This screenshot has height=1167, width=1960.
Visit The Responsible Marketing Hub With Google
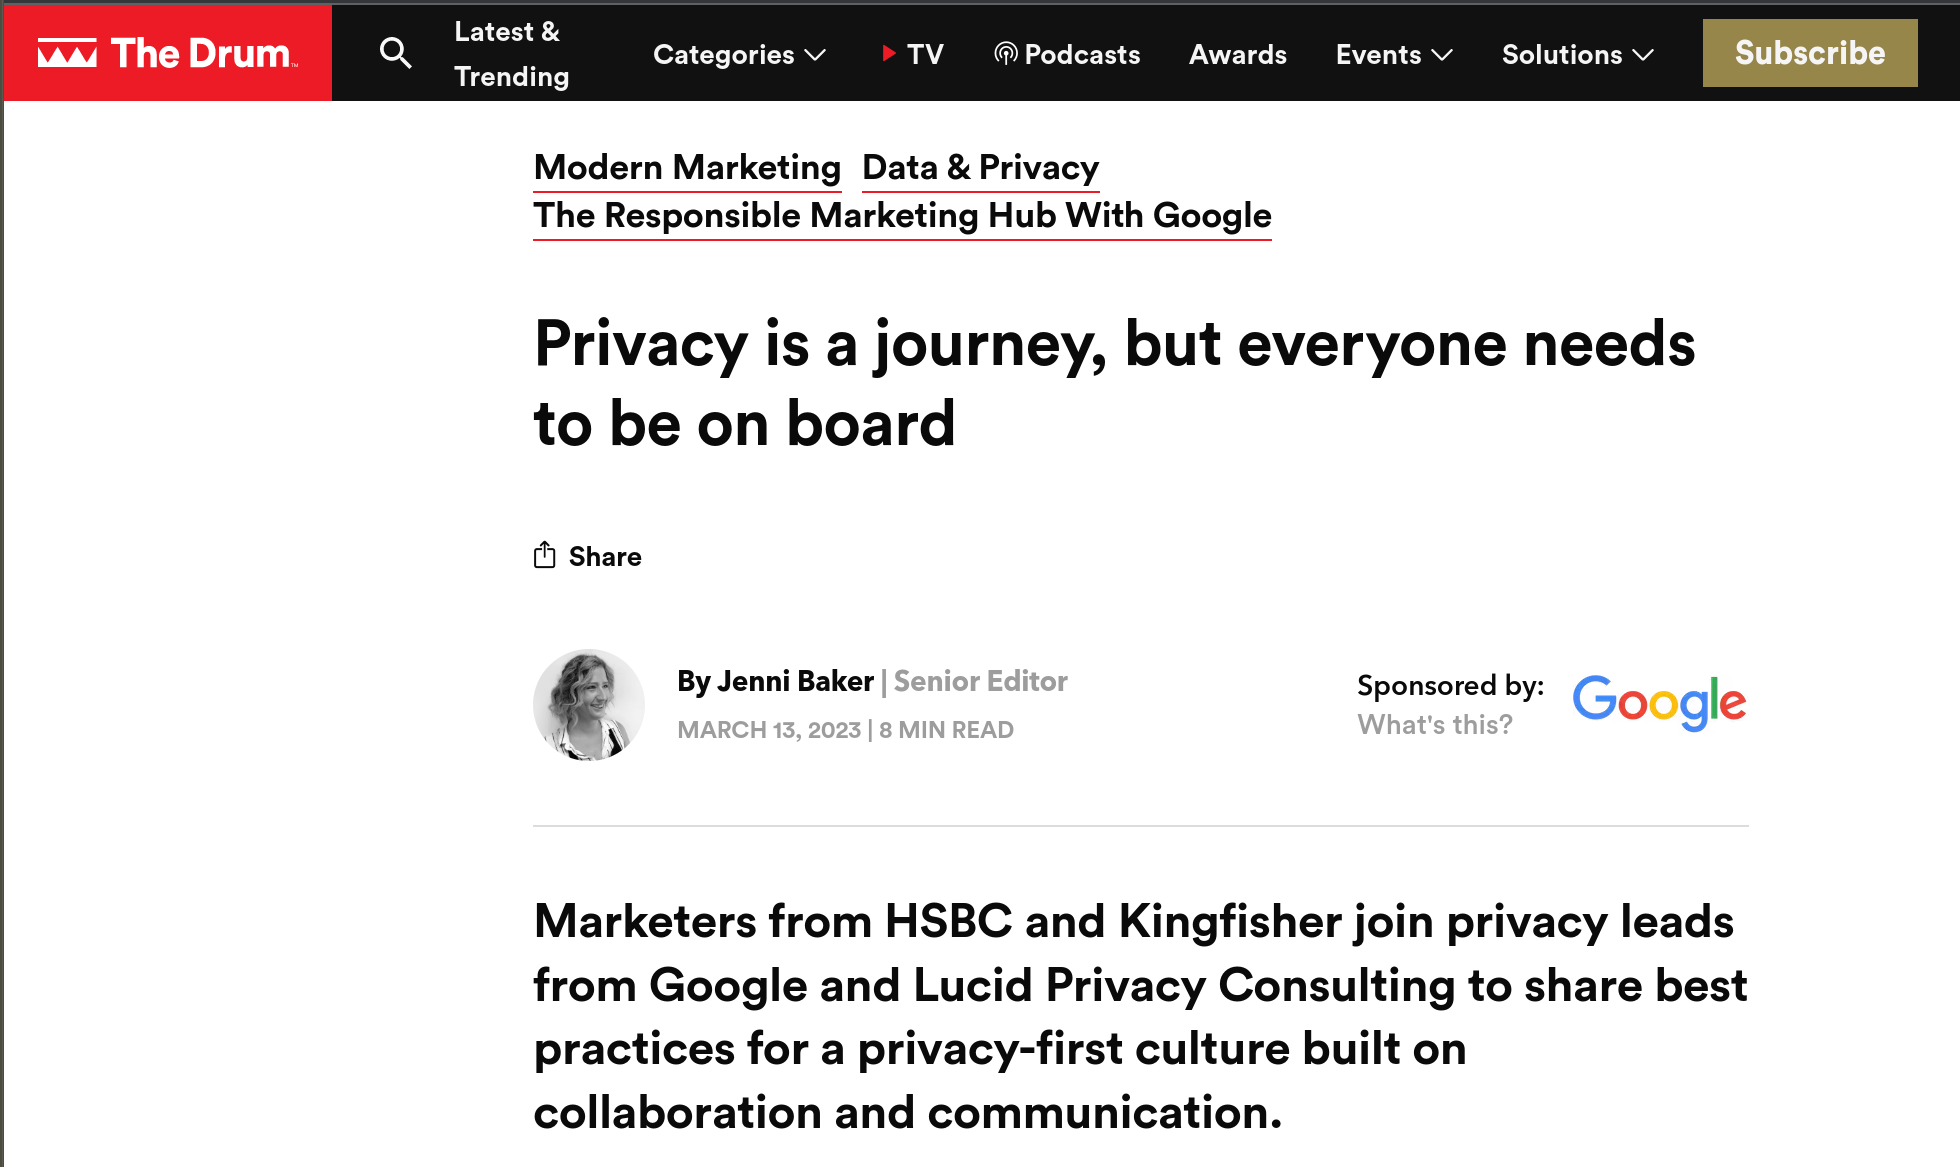pos(902,215)
